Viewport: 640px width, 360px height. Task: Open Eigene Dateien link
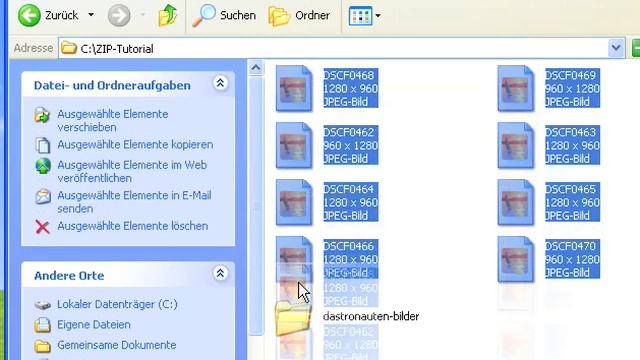coord(94,324)
